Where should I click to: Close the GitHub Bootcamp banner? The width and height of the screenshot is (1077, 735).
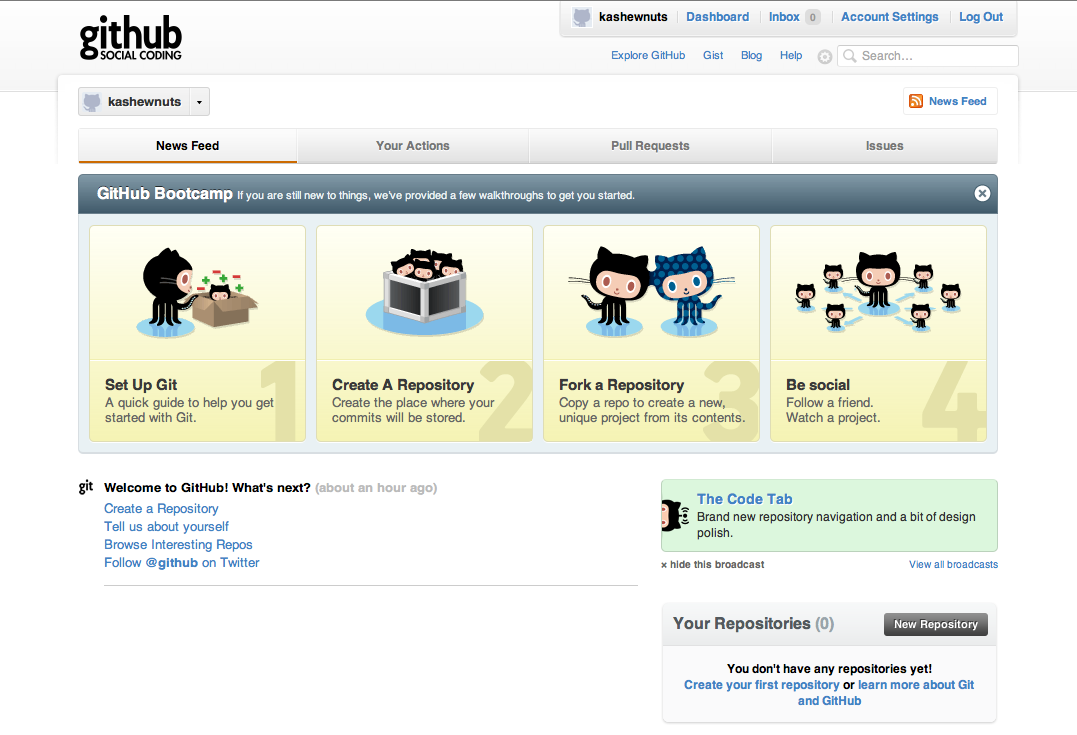pyautogui.click(x=982, y=194)
